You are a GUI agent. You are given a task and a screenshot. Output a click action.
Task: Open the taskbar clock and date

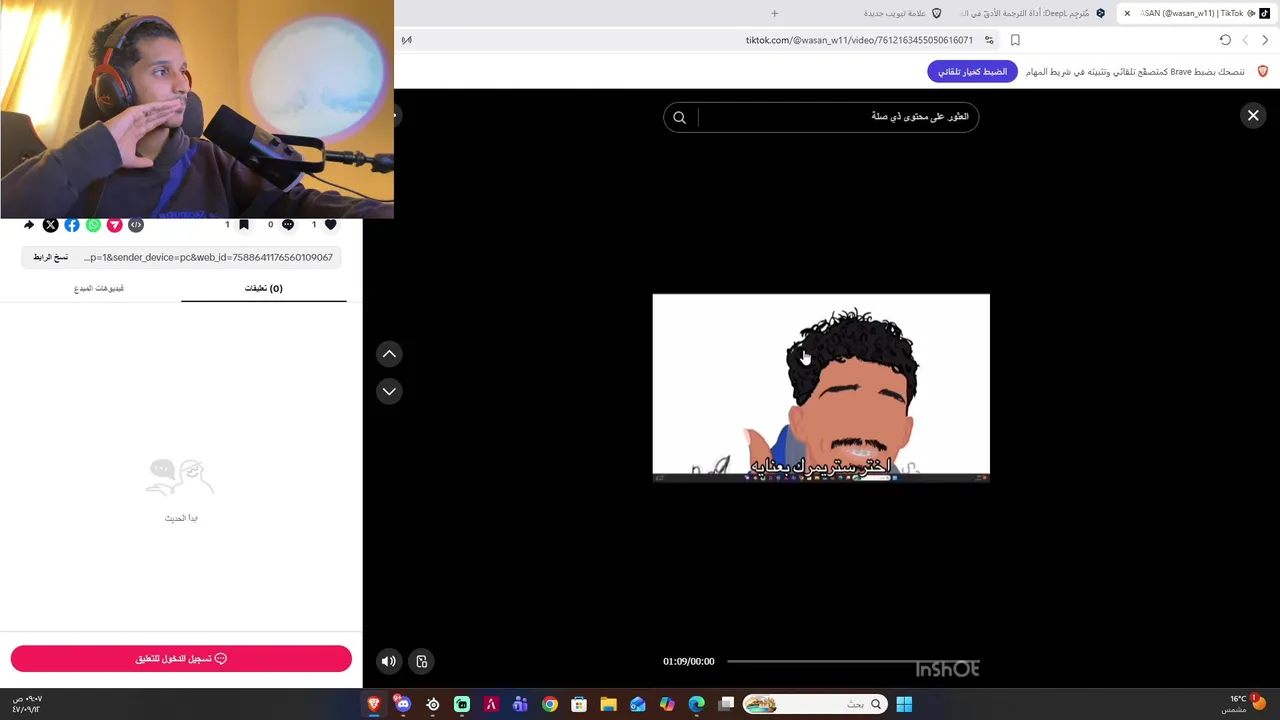tap(27, 704)
